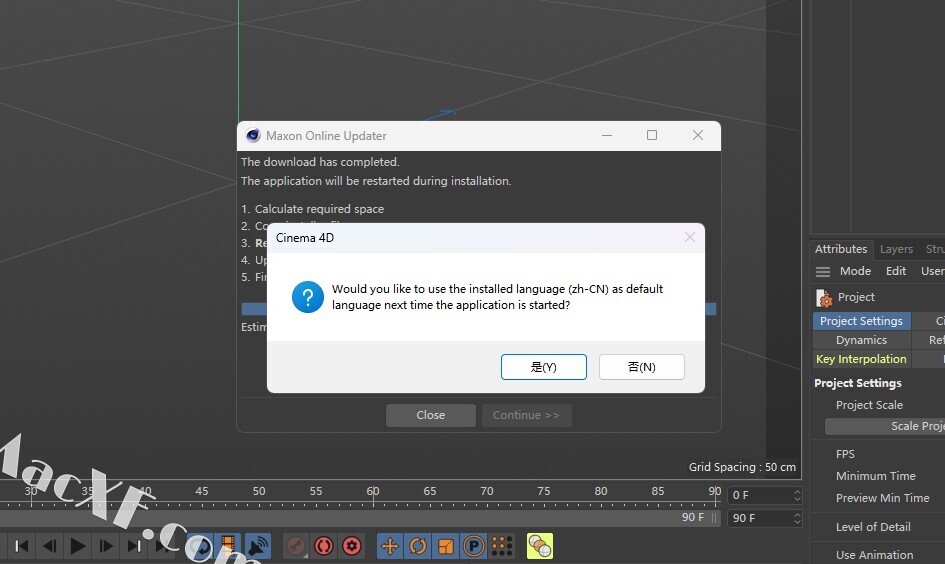
Task: Click the yellow motion system icon
Action: [539, 547]
